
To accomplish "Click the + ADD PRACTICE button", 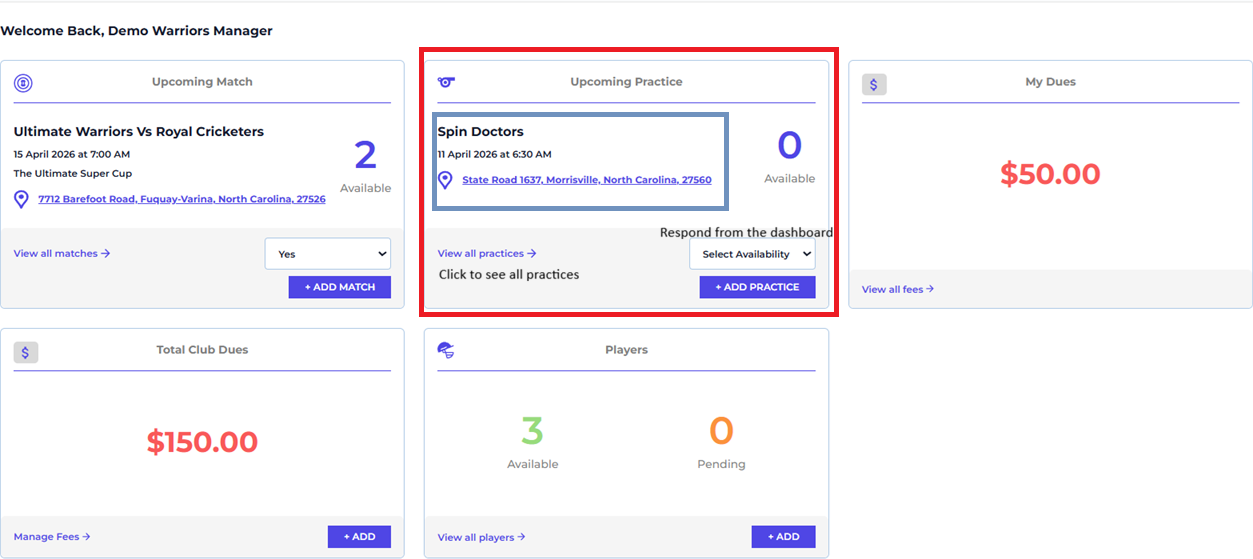I will tap(757, 287).
